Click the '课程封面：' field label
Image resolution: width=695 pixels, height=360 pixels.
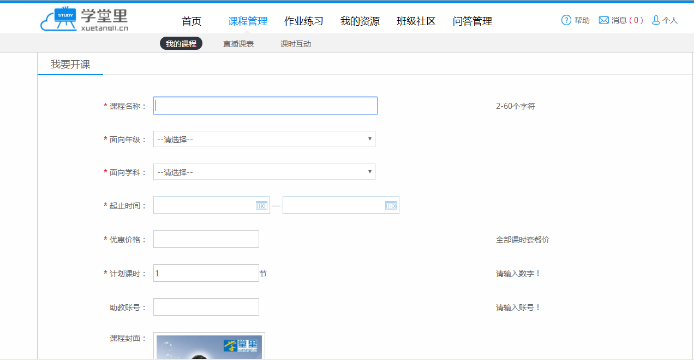click(128, 338)
